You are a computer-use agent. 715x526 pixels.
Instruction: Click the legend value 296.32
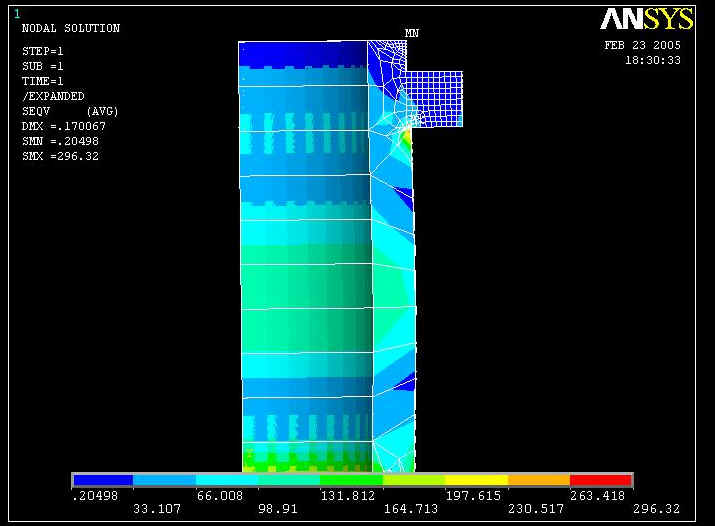click(x=656, y=509)
